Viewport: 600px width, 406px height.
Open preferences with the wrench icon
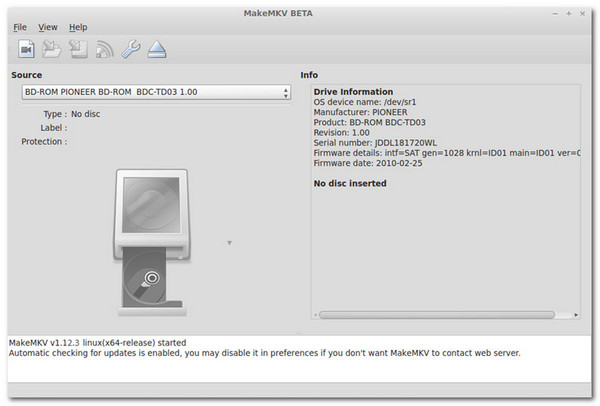[x=131, y=49]
